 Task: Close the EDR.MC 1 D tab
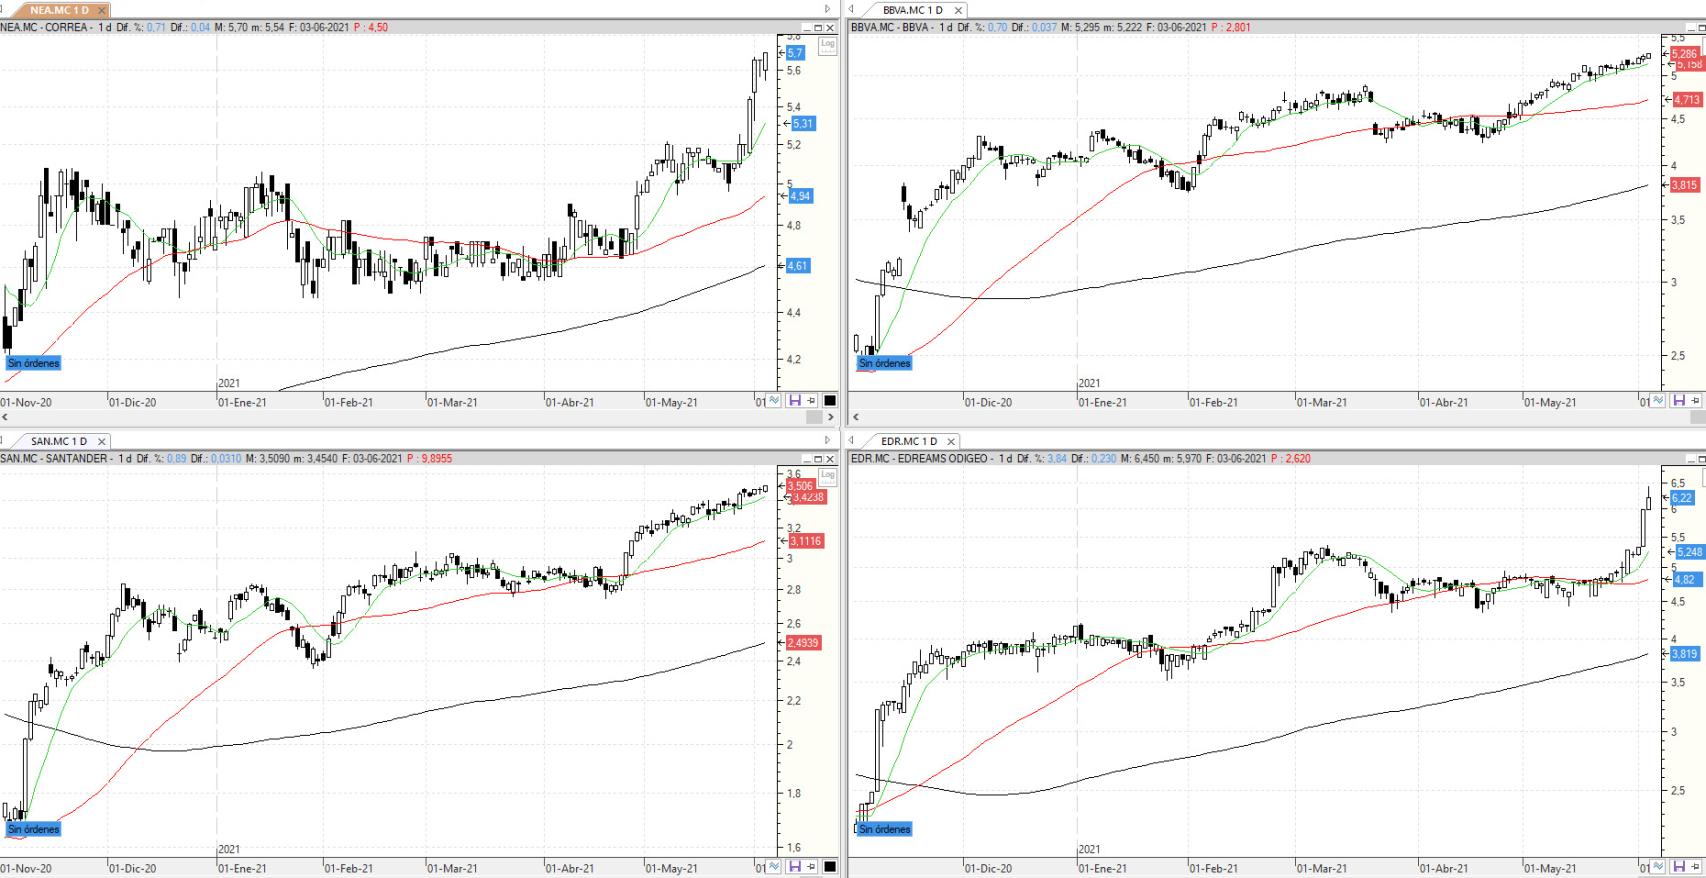(951, 441)
